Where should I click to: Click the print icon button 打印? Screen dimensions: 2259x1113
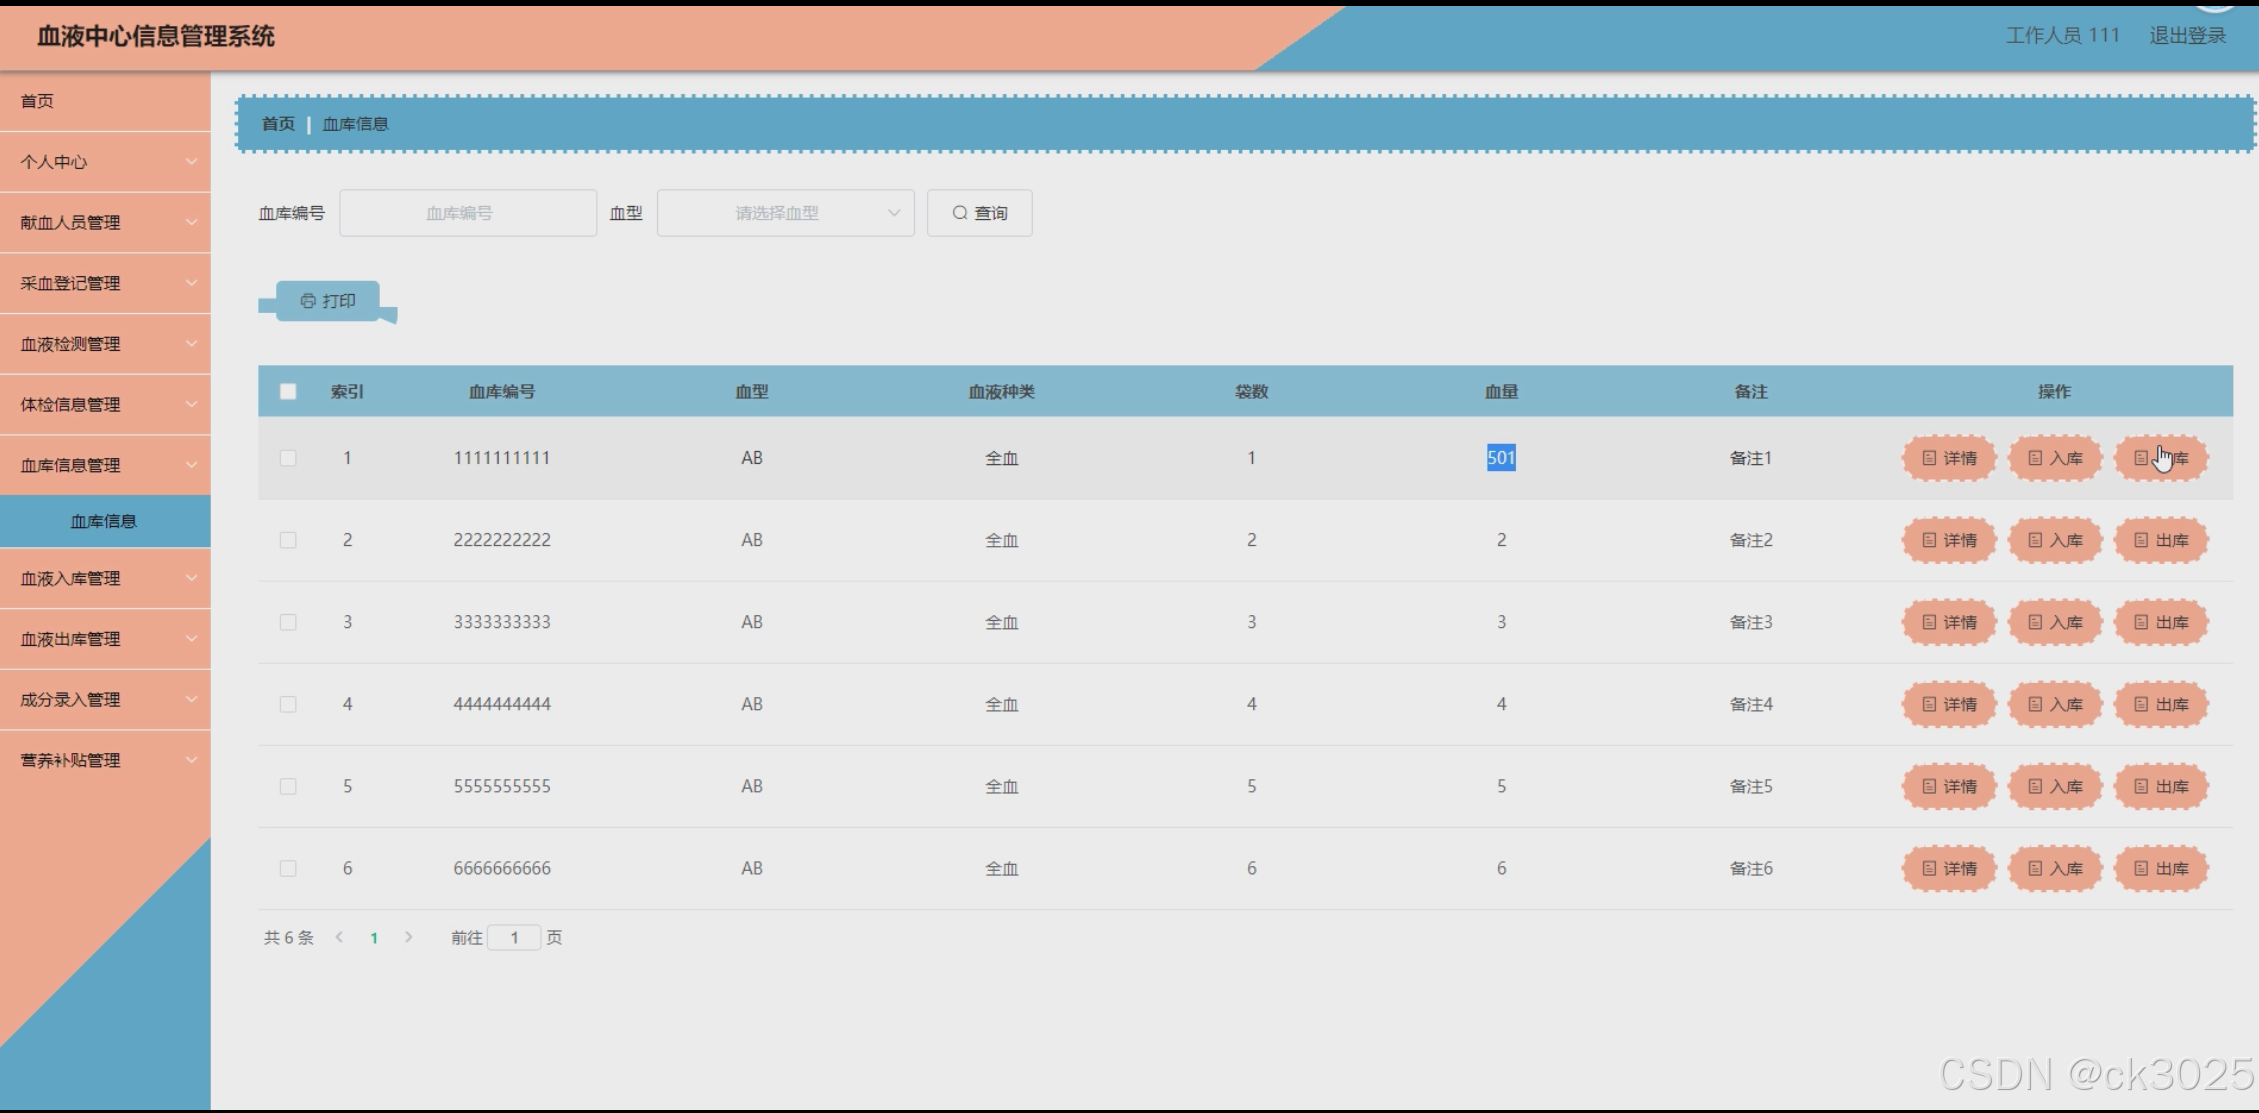pyautogui.click(x=328, y=301)
